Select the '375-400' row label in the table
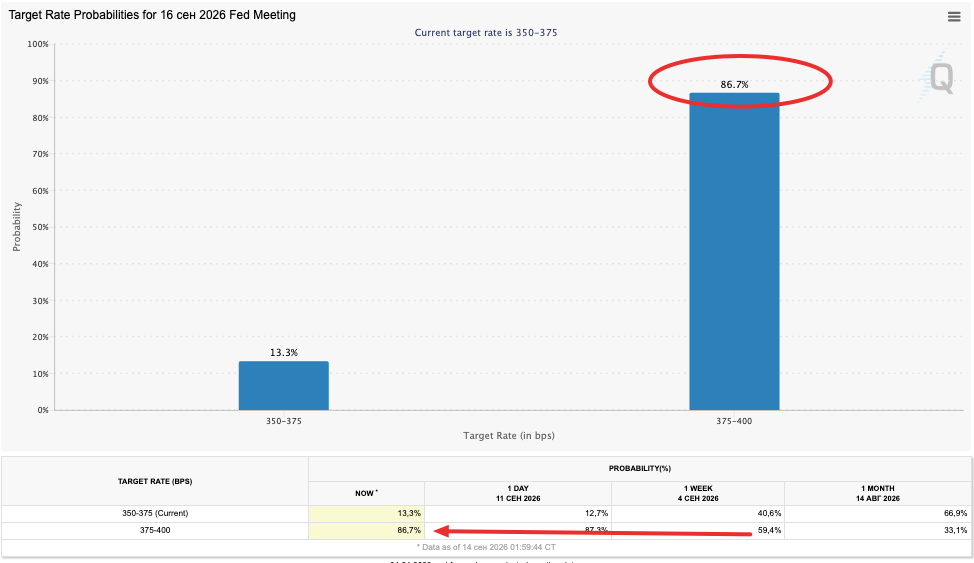Screen dimensions: 974x563 [x=155, y=530]
